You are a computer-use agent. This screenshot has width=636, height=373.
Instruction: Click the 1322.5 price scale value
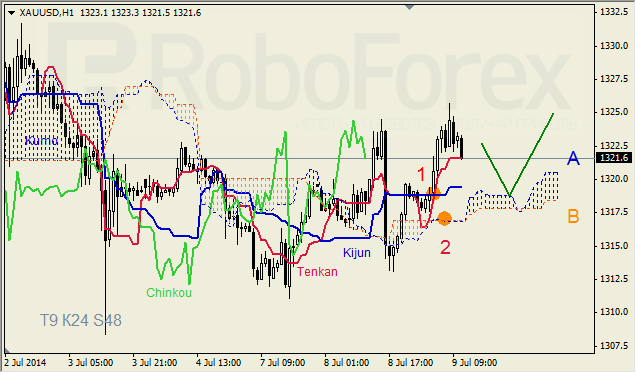[x=614, y=146]
